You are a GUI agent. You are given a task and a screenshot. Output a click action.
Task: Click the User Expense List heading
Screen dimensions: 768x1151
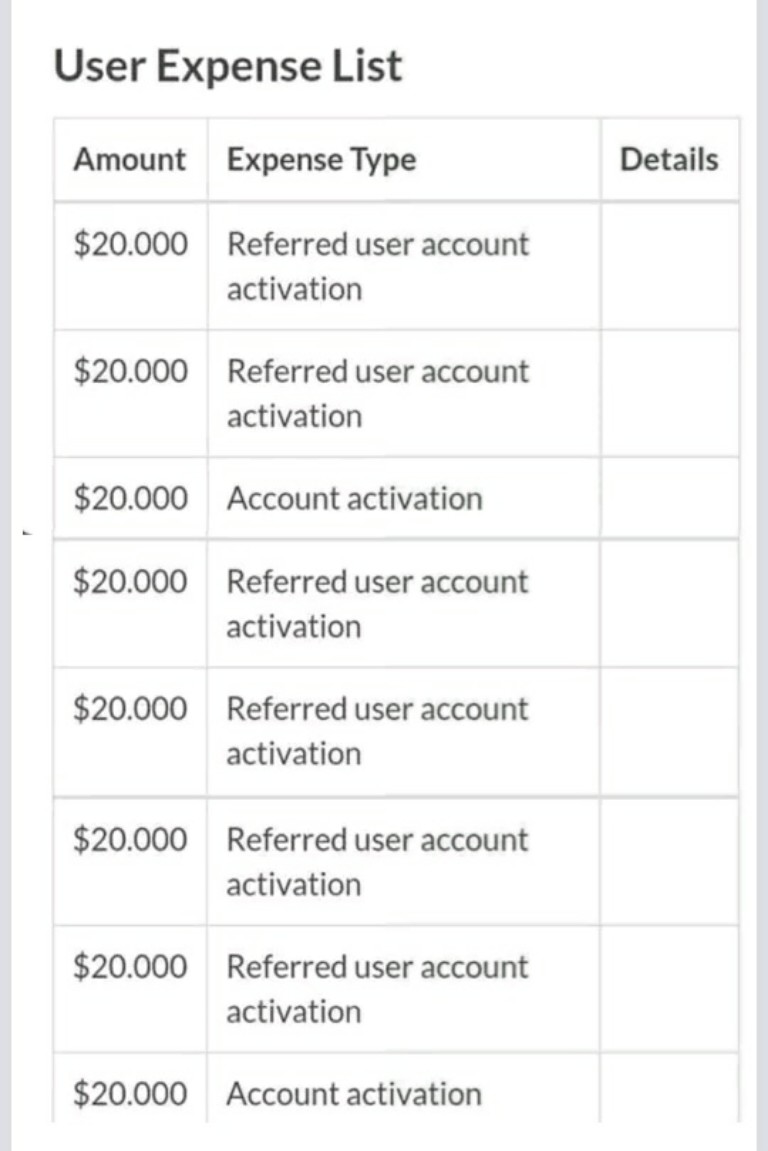[x=228, y=67]
